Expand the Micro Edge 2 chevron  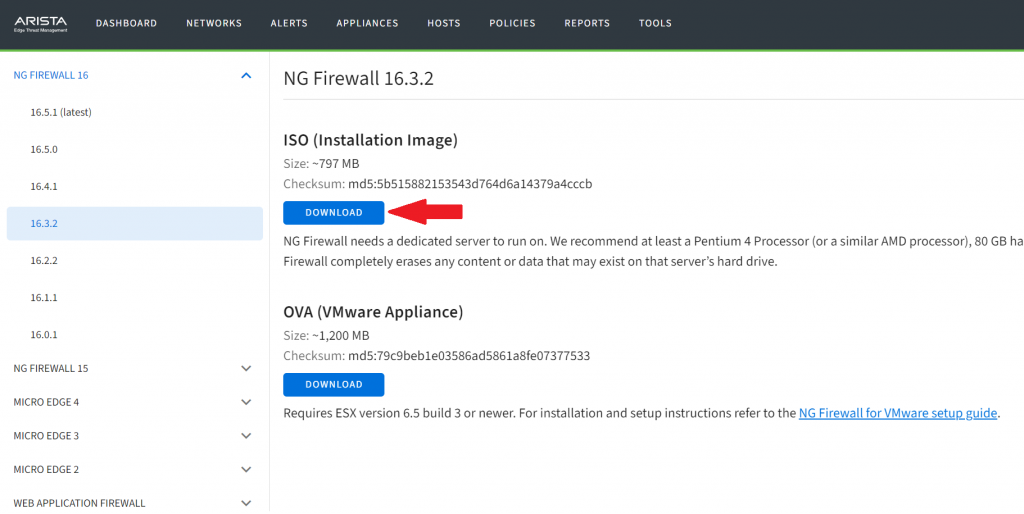coord(246,470)
